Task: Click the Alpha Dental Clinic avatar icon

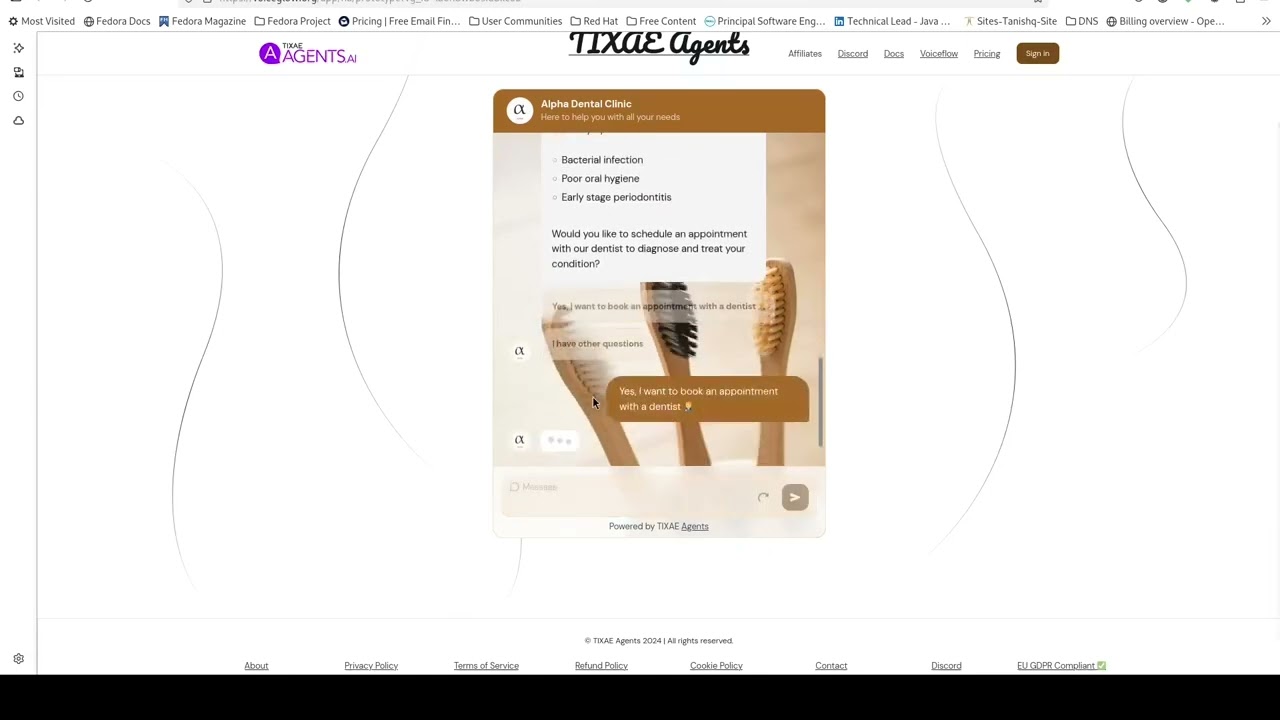Action: point(519,110)
